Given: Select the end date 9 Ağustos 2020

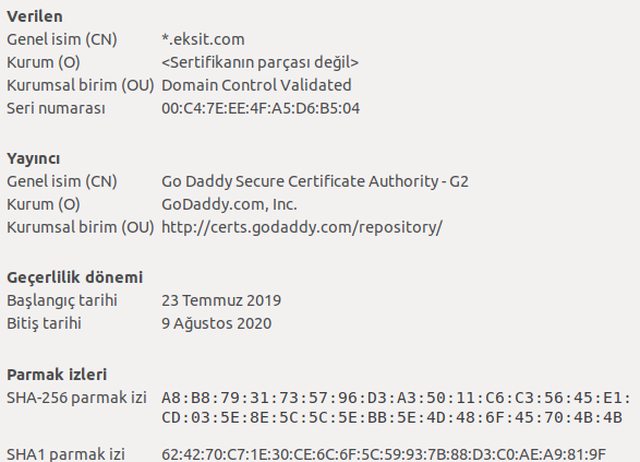Looking at the screenshot, I should [x=216, y=324].
